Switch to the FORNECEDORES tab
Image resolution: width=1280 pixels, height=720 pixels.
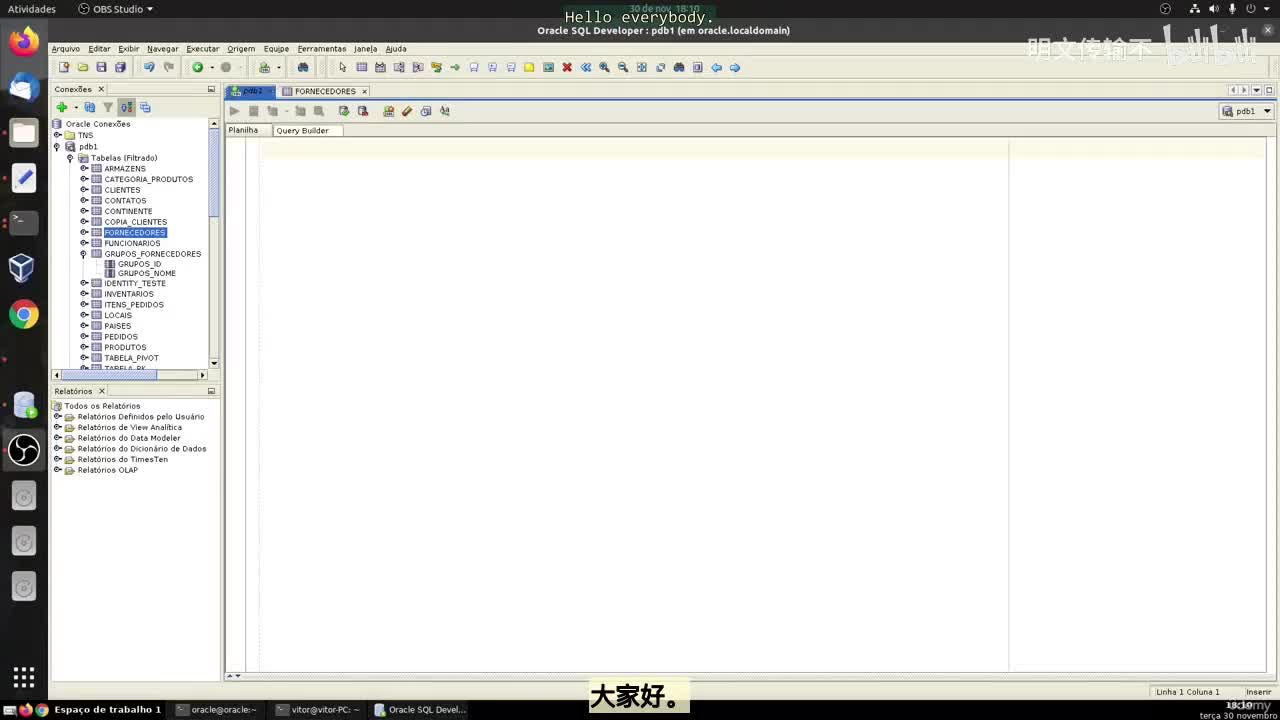325,91
